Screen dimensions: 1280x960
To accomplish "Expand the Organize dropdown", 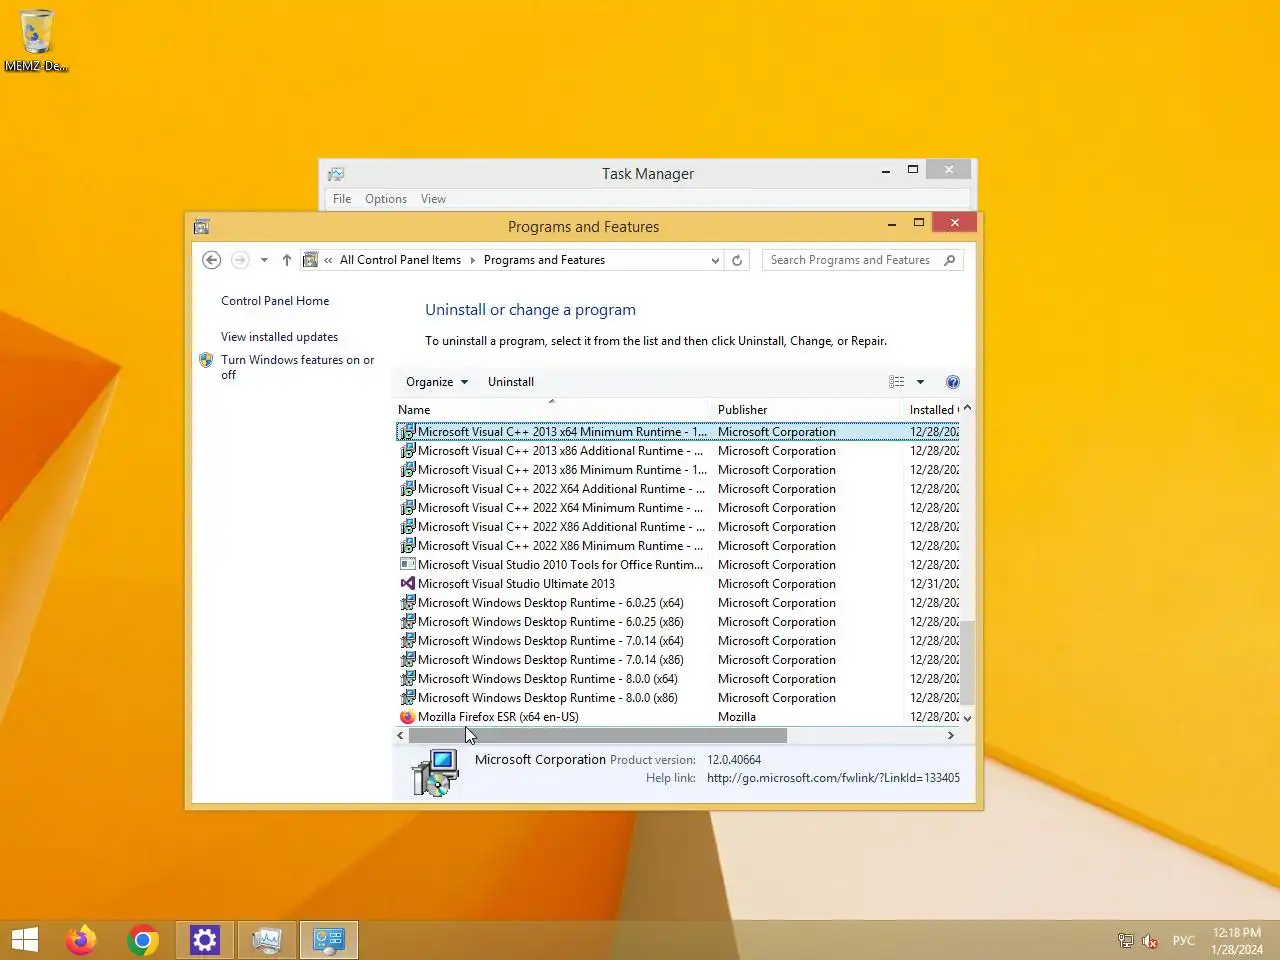I will tap(437, 382).
